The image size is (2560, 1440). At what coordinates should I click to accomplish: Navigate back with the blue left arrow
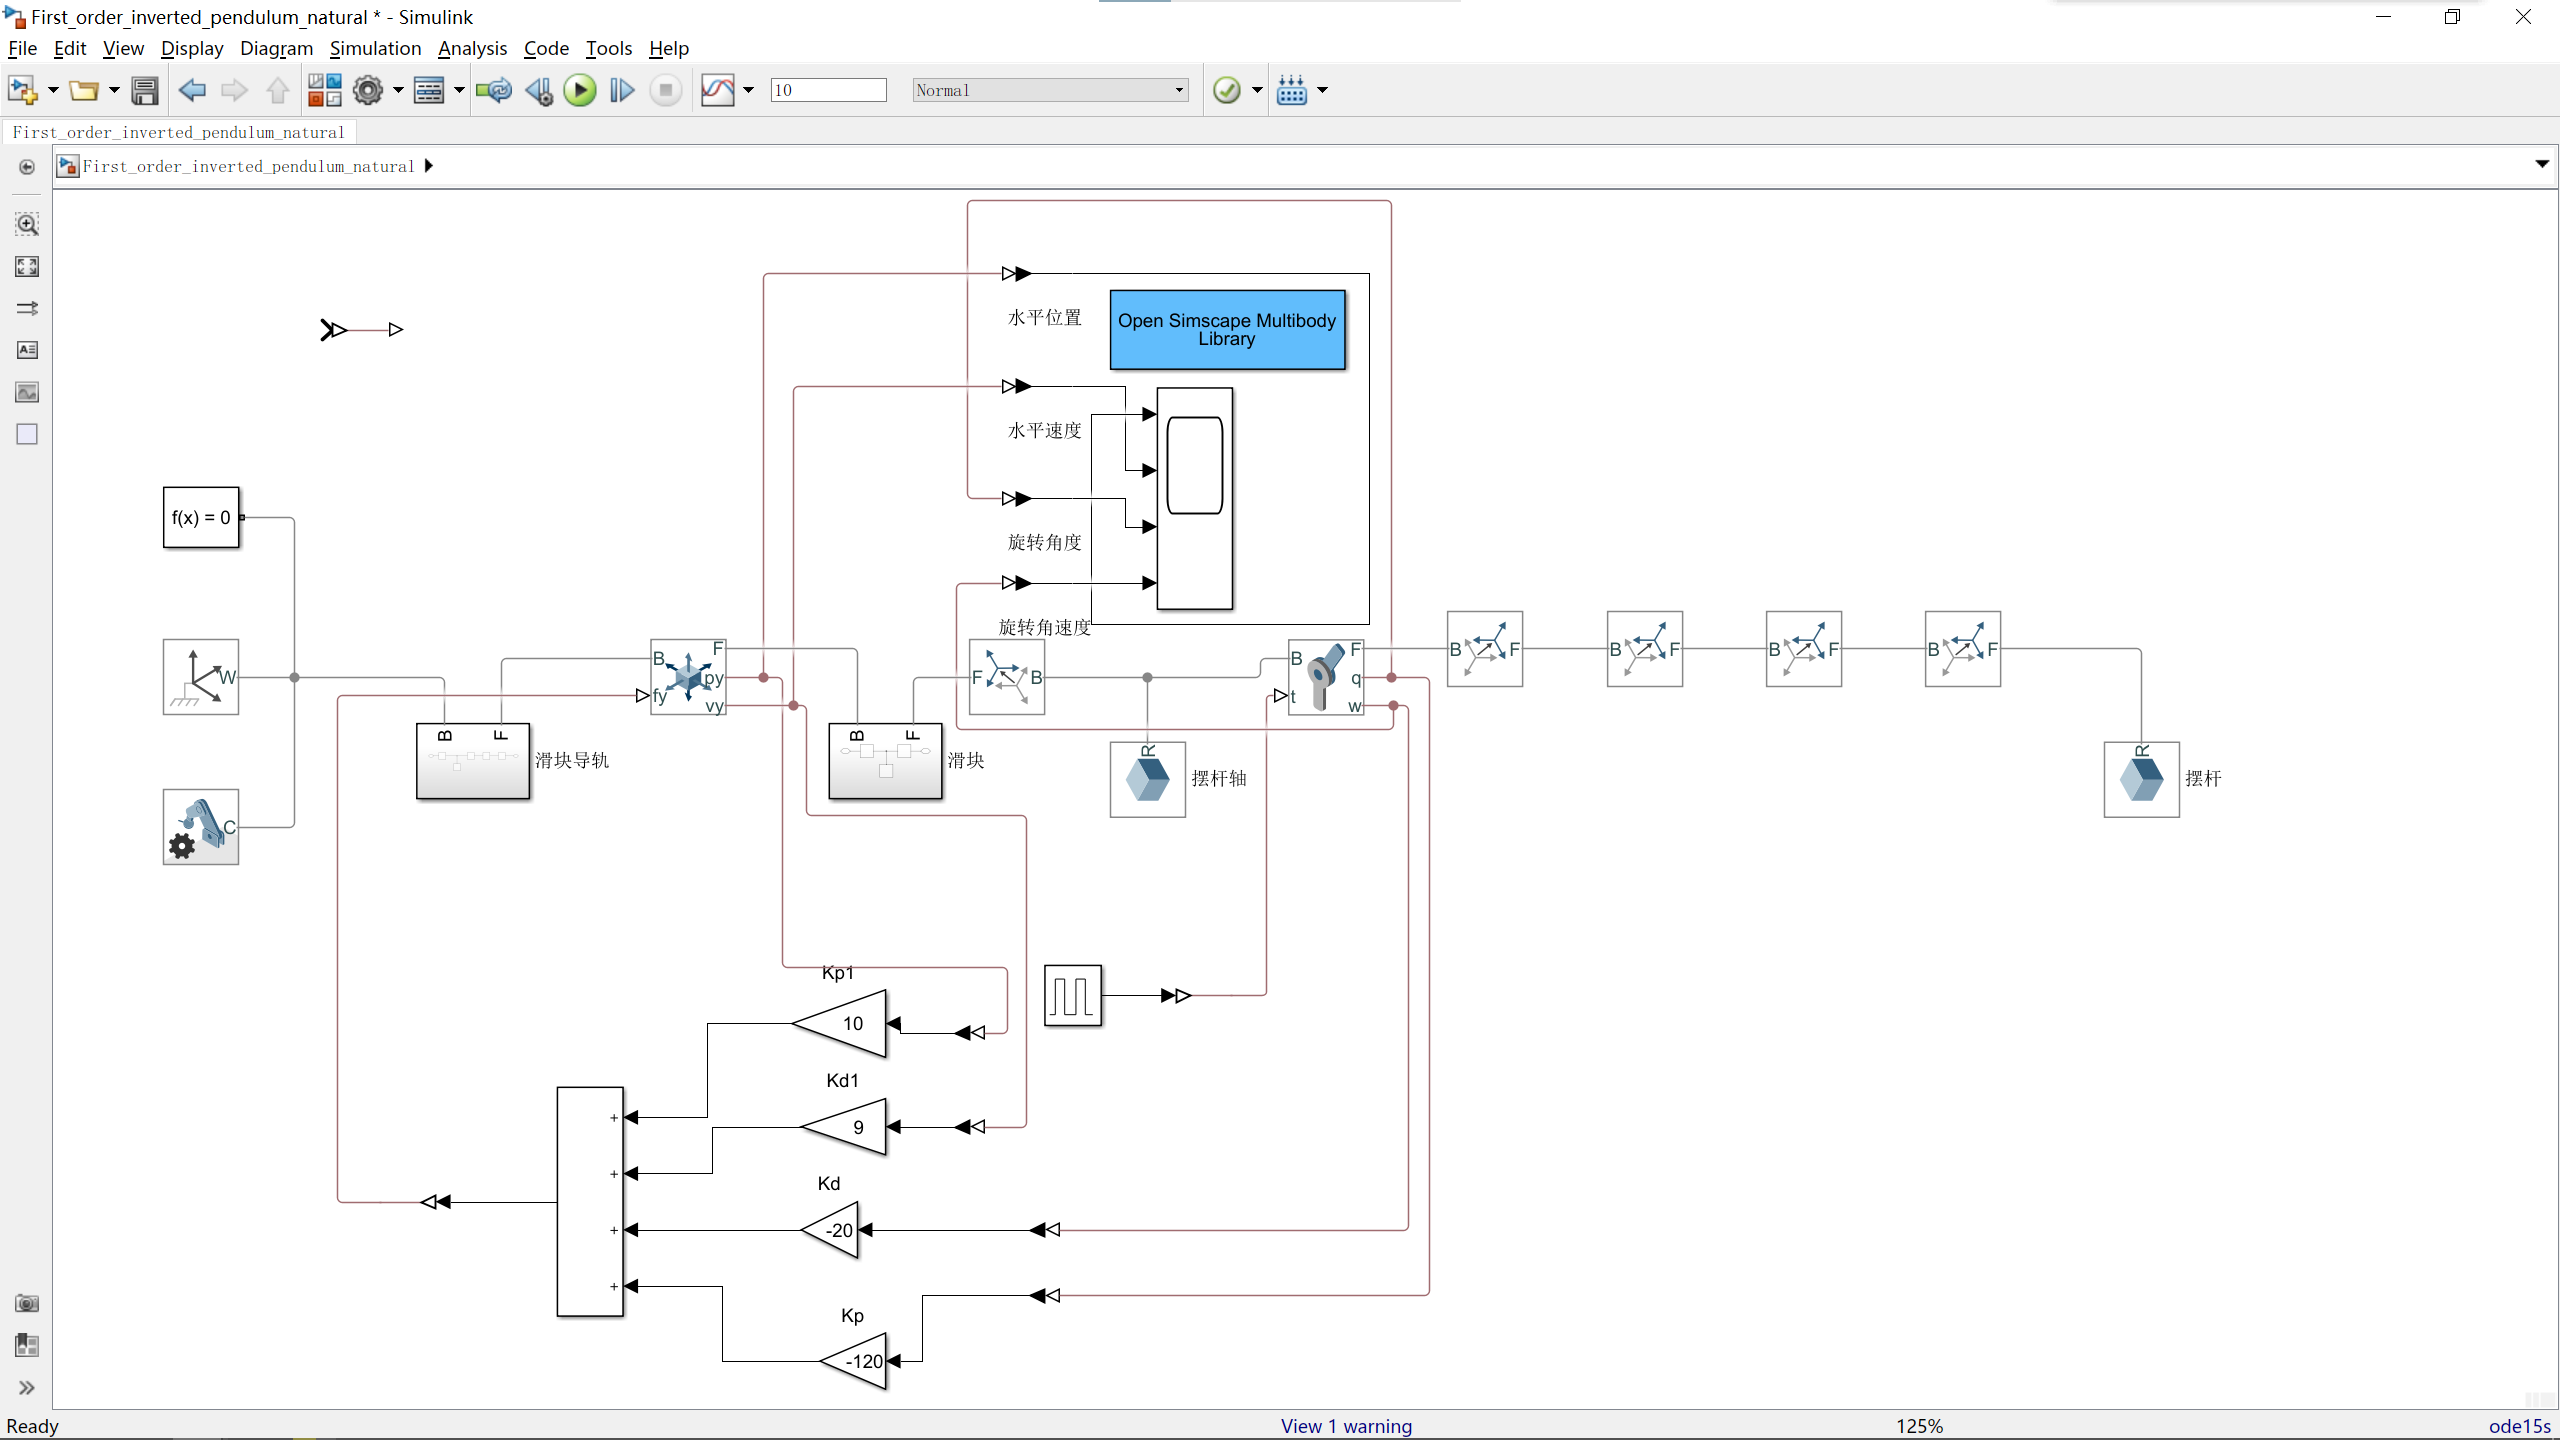point(191,90)
